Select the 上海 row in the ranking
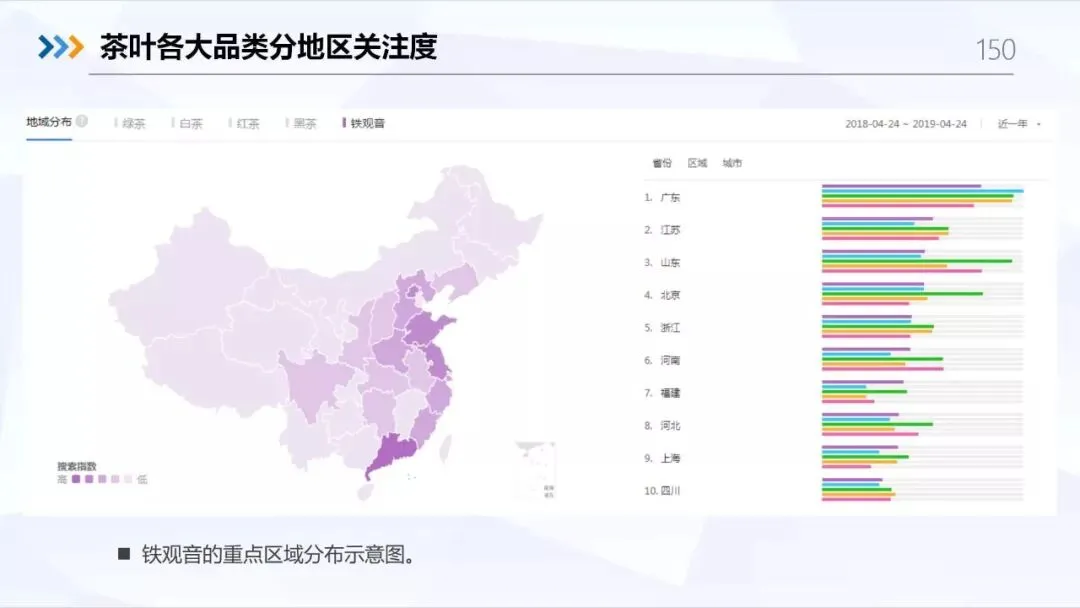 [x=833, y=458]
